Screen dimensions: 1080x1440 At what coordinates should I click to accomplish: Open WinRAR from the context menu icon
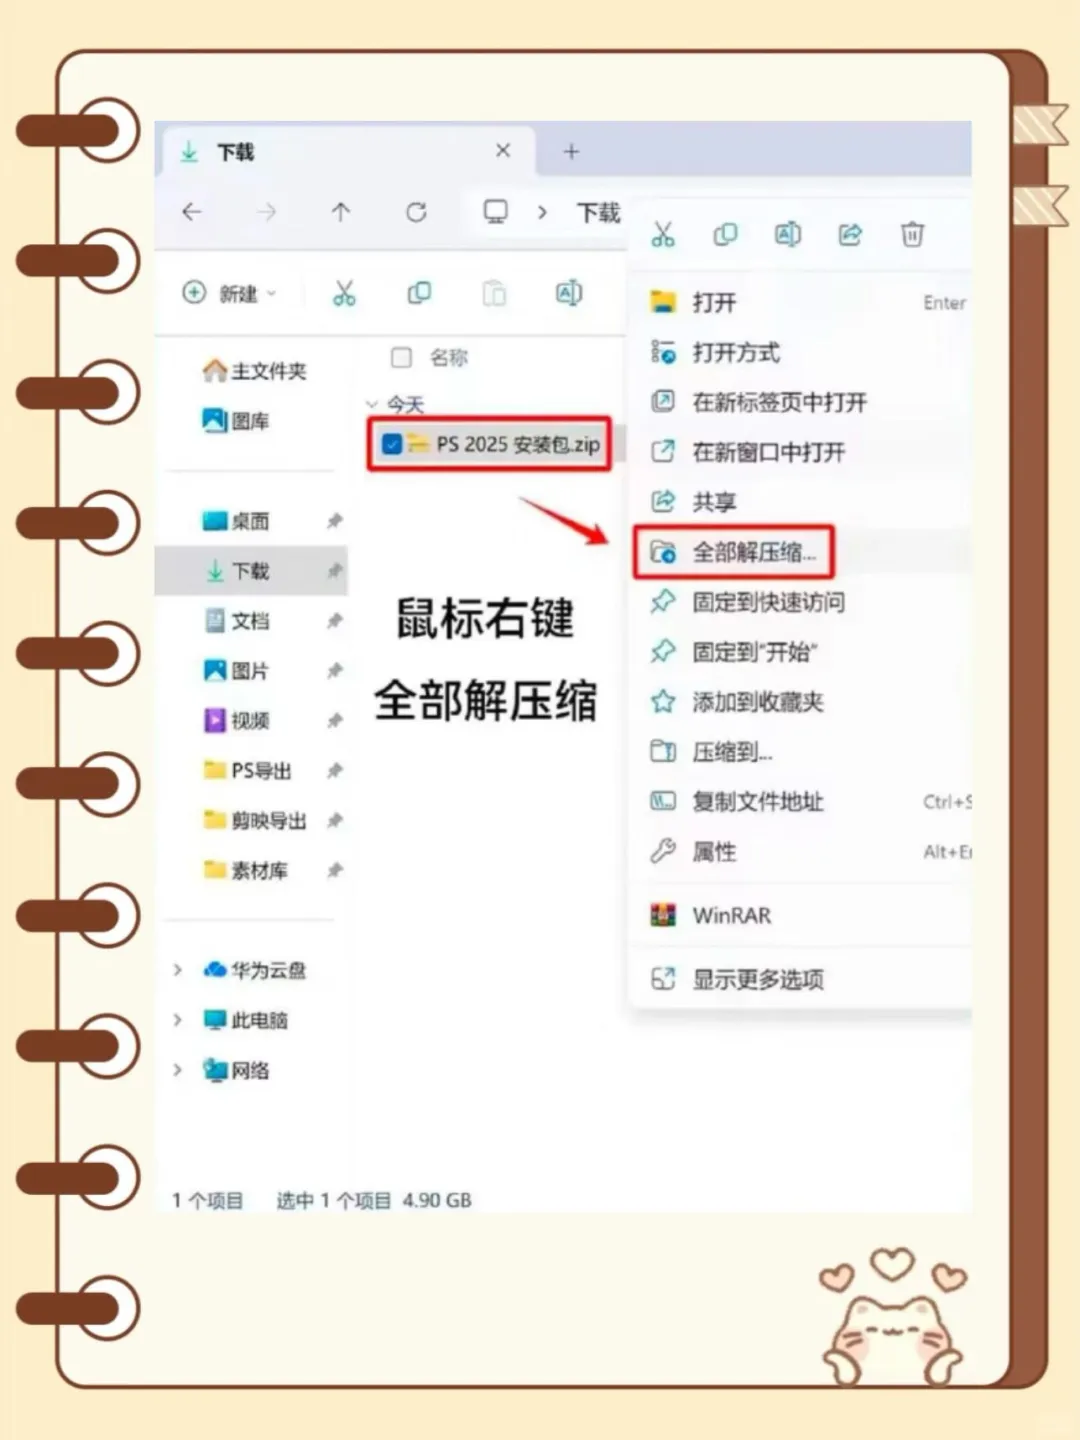663,914
